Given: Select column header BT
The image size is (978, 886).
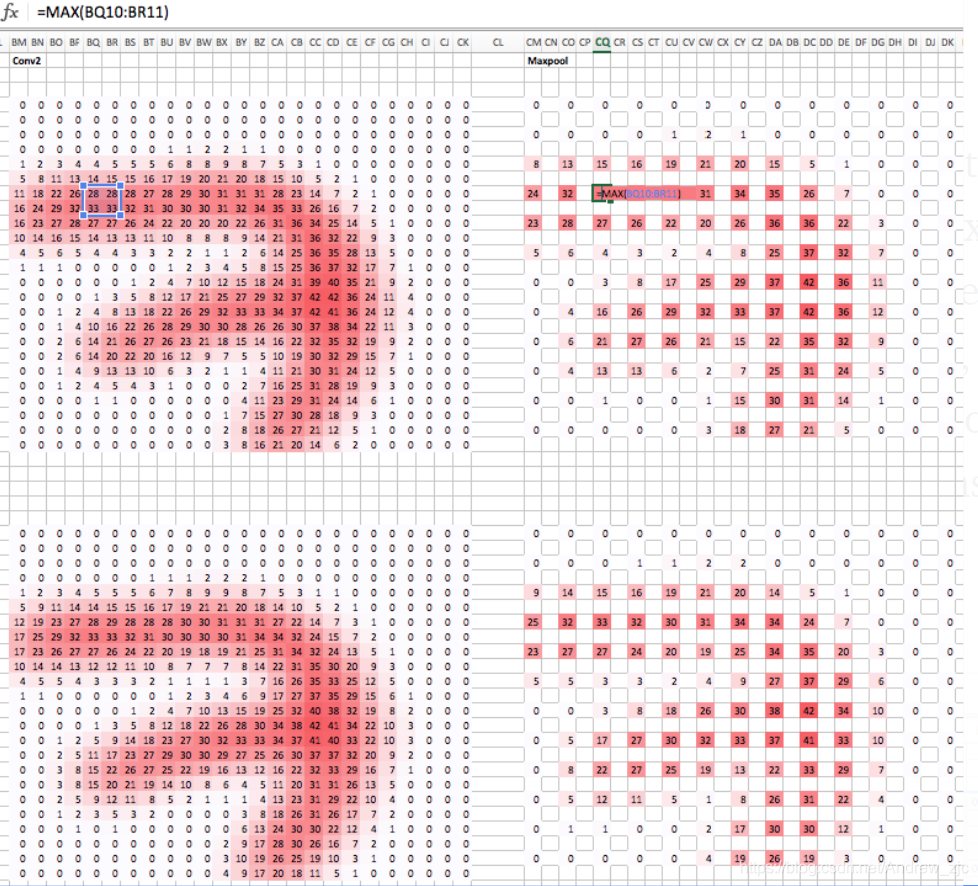Looking at the screenshot, I should (148, 42).
